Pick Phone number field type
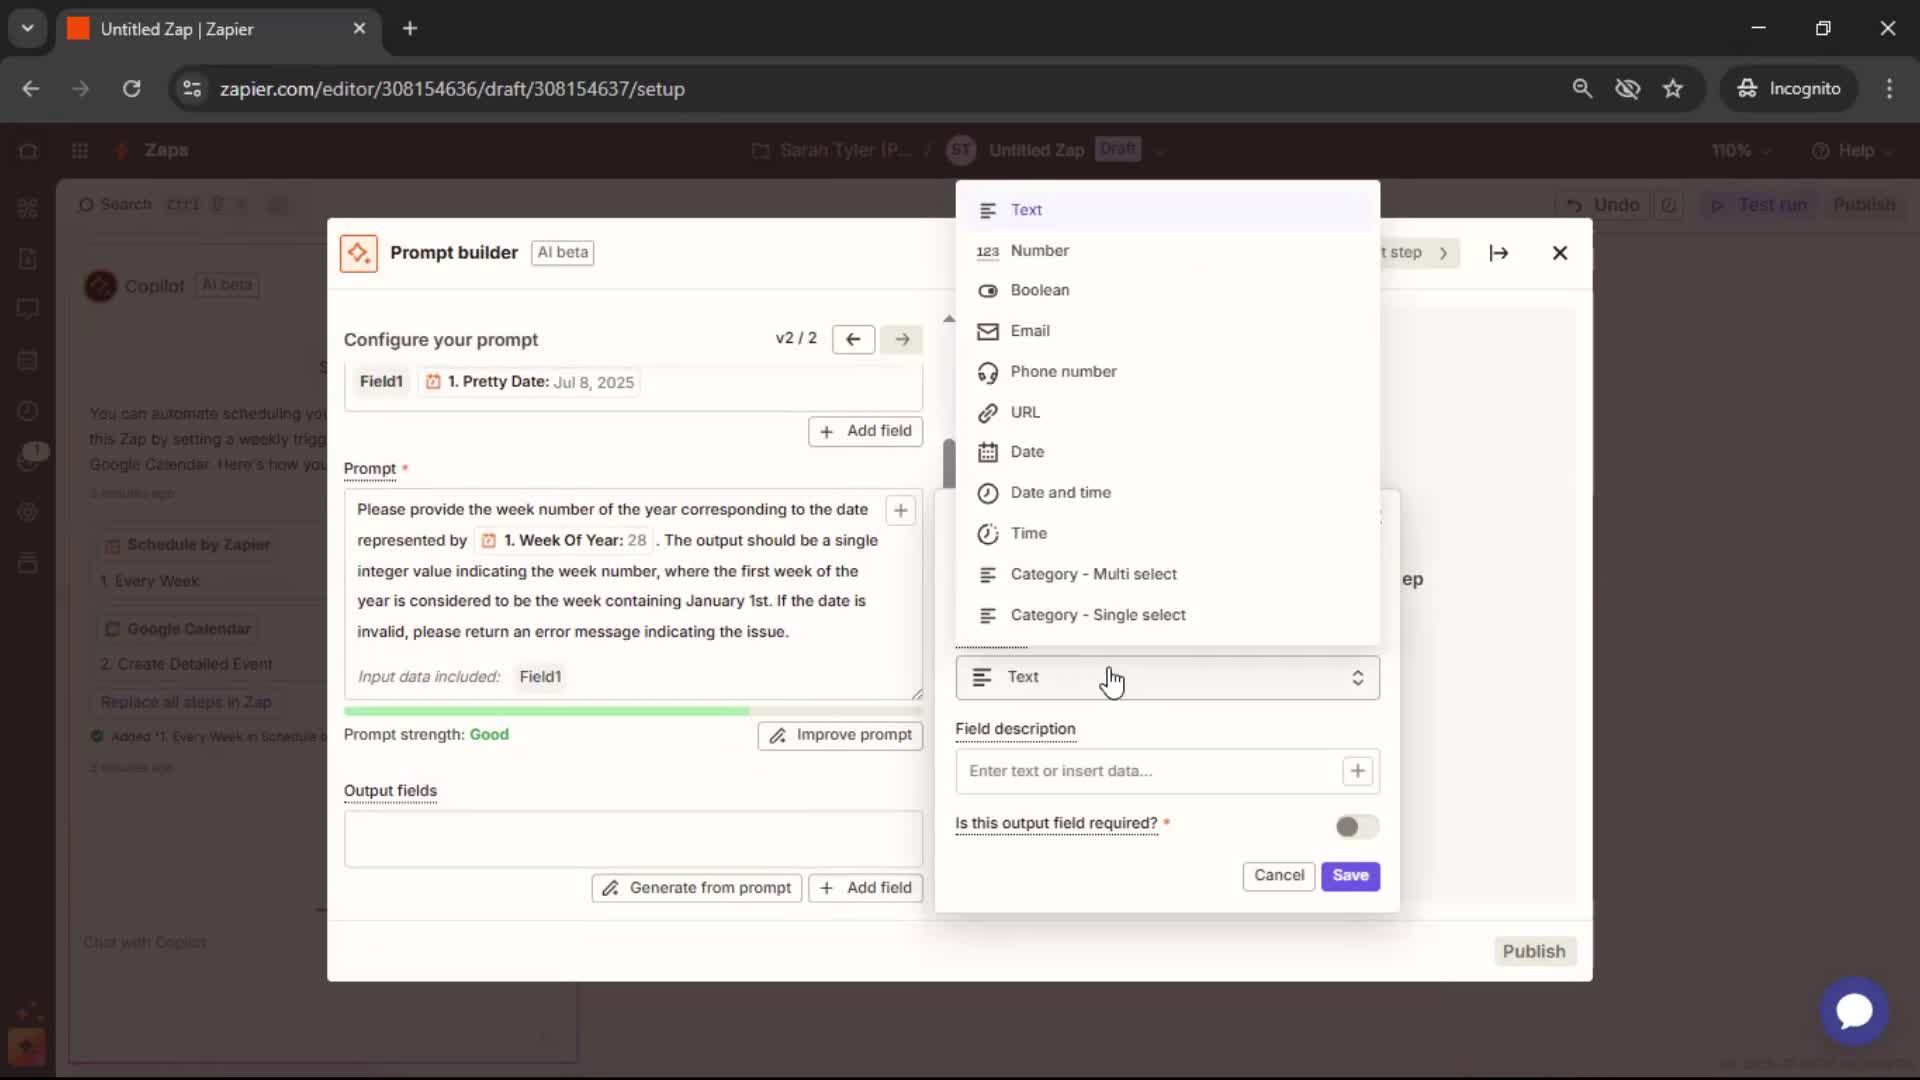This screenshot has width=1920, height=1080. tap(1167, 372)
